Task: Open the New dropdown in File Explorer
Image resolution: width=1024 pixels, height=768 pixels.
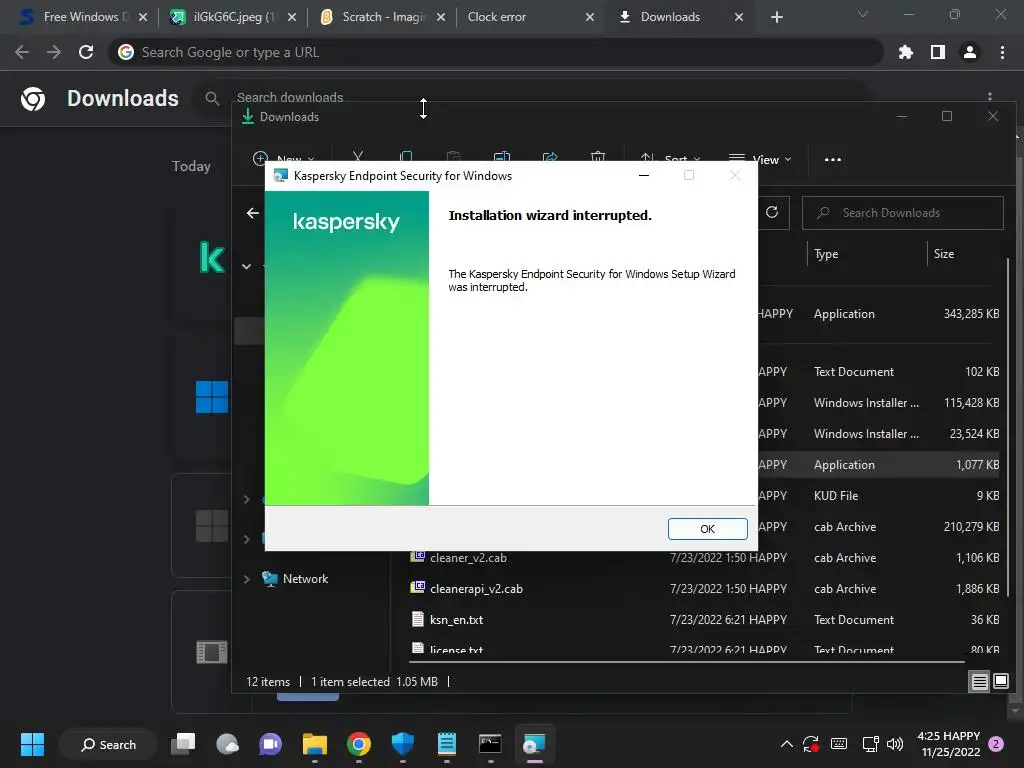Action: [x=283, y=159]
